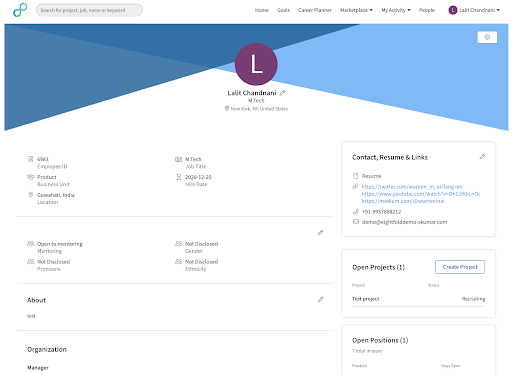Open Lalit Chandnani account dropdown
Screen dimensions: 512x375
(474, 10)
